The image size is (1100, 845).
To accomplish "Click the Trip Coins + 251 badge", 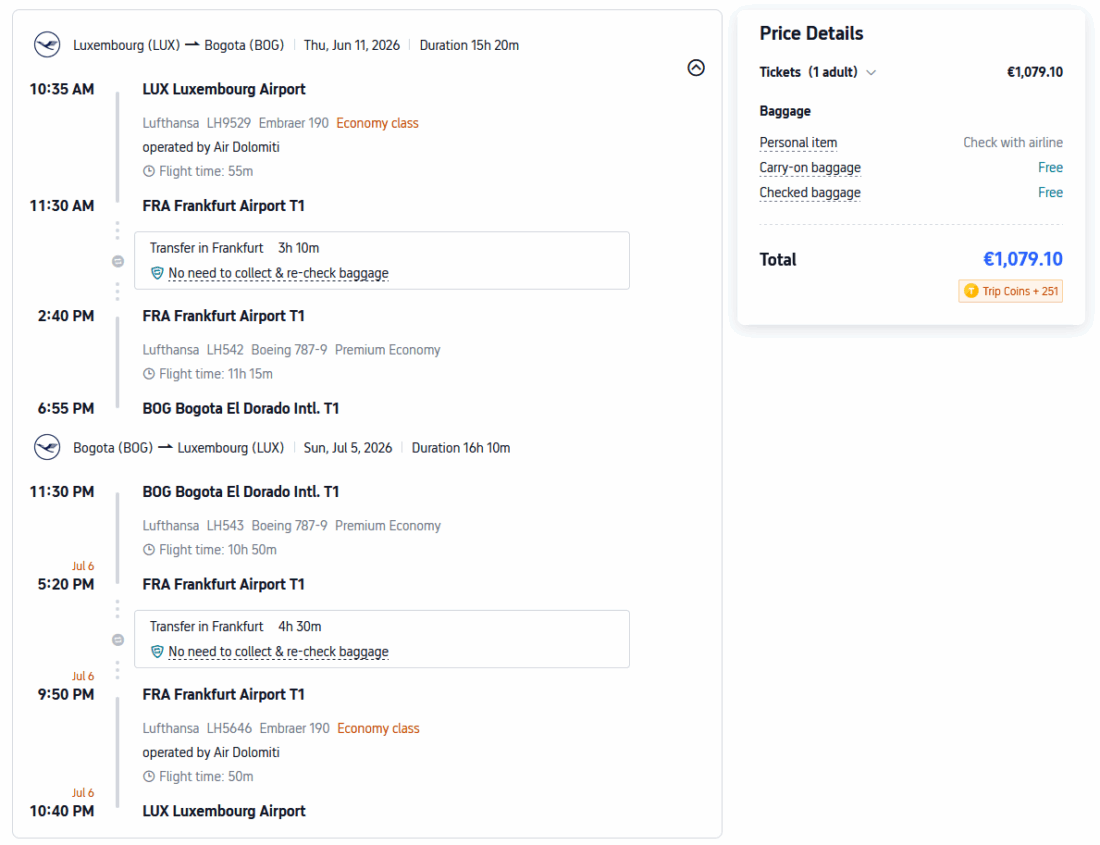I will coord(1010,291).
